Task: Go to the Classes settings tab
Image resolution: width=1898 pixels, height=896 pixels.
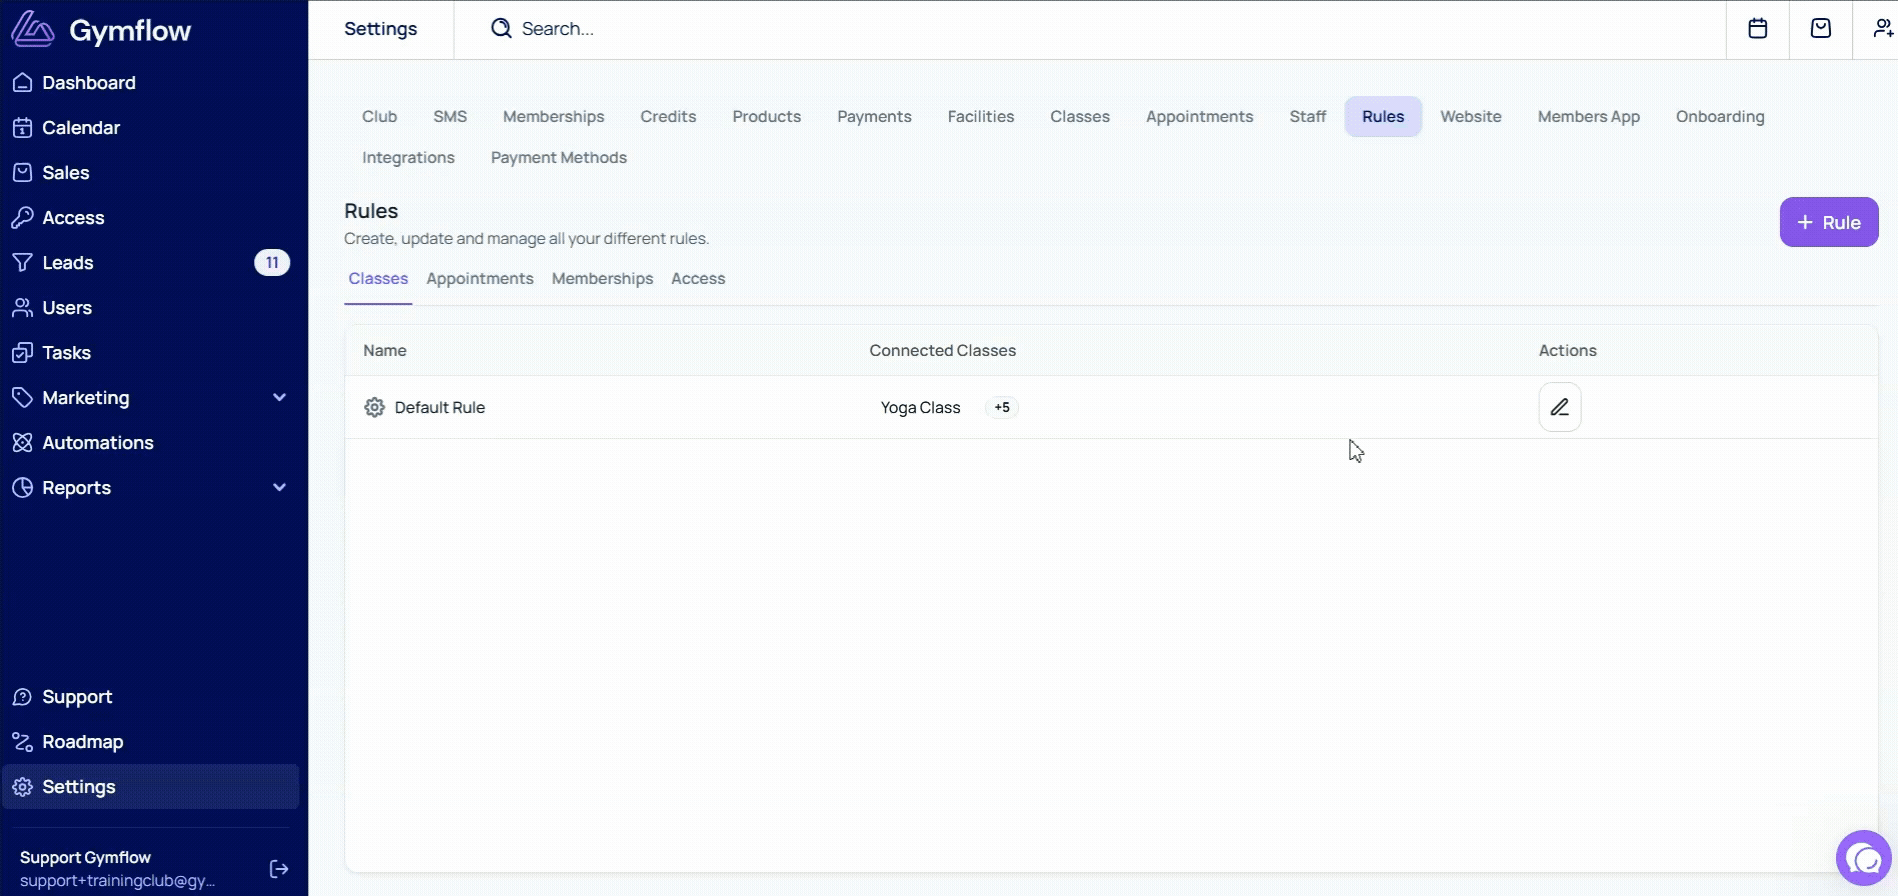Action: tap(1080, 117)
